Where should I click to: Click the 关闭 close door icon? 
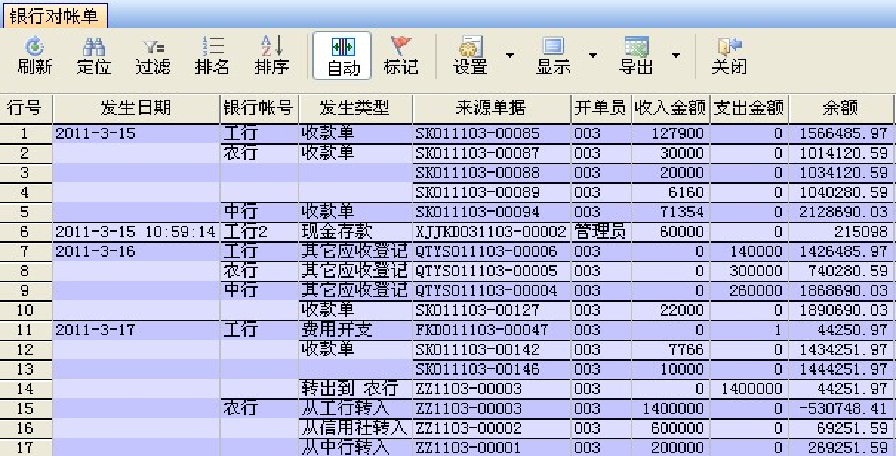tap(728, 47)
